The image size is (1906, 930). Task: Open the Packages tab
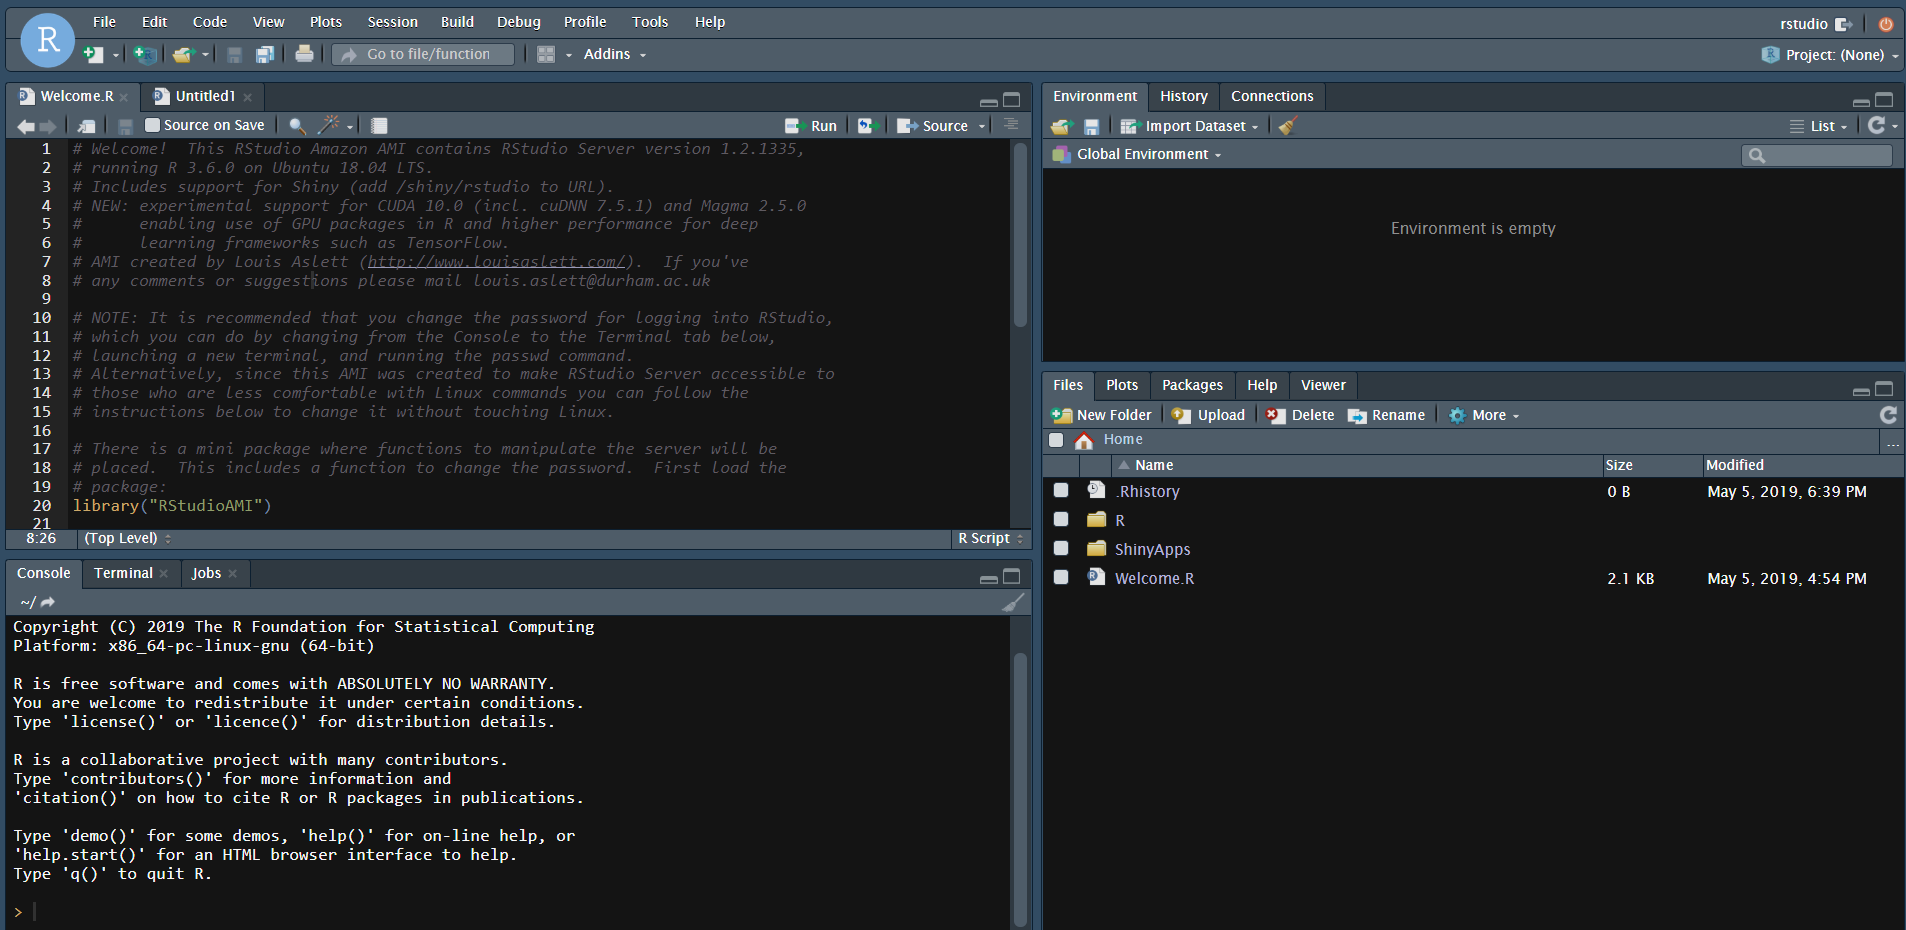coord(1192,385)
